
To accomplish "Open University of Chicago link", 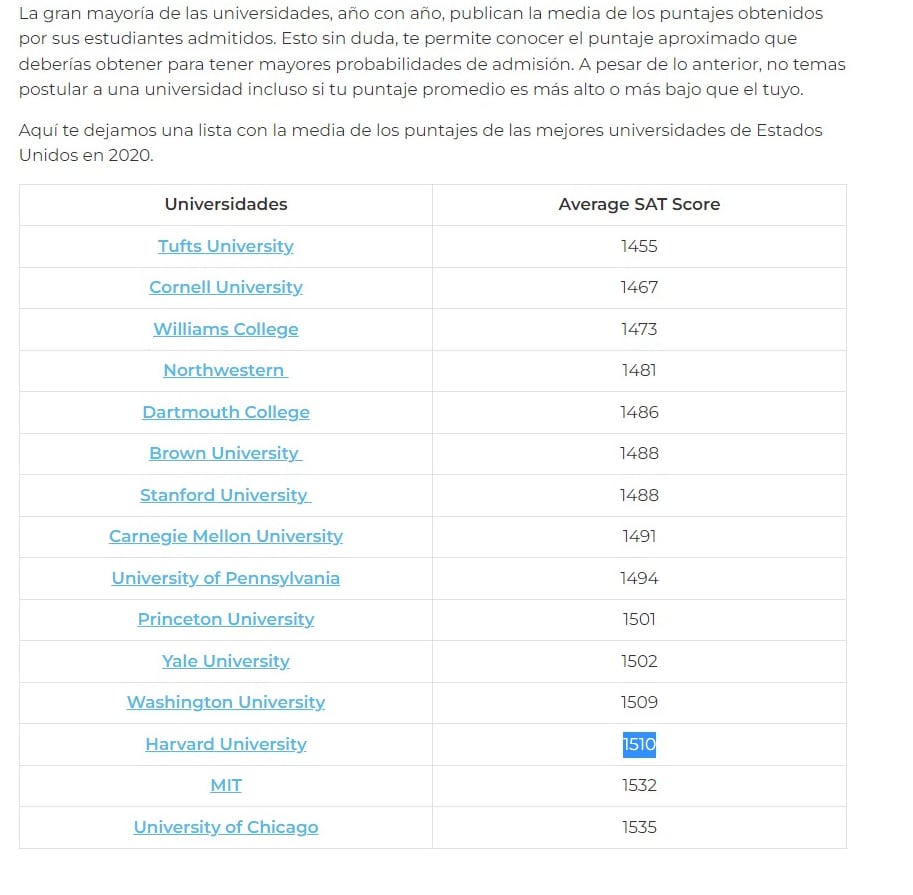I will coord(226,827).
